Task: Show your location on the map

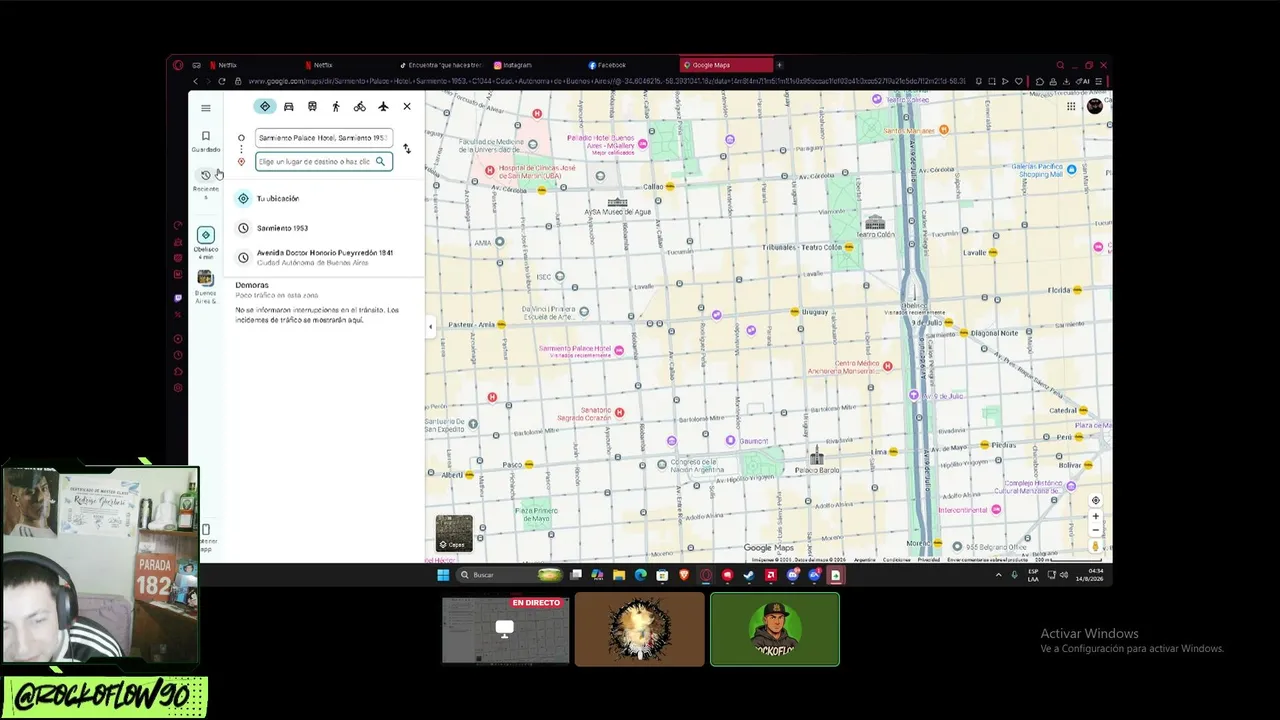Action: [x=1095, y=501]
